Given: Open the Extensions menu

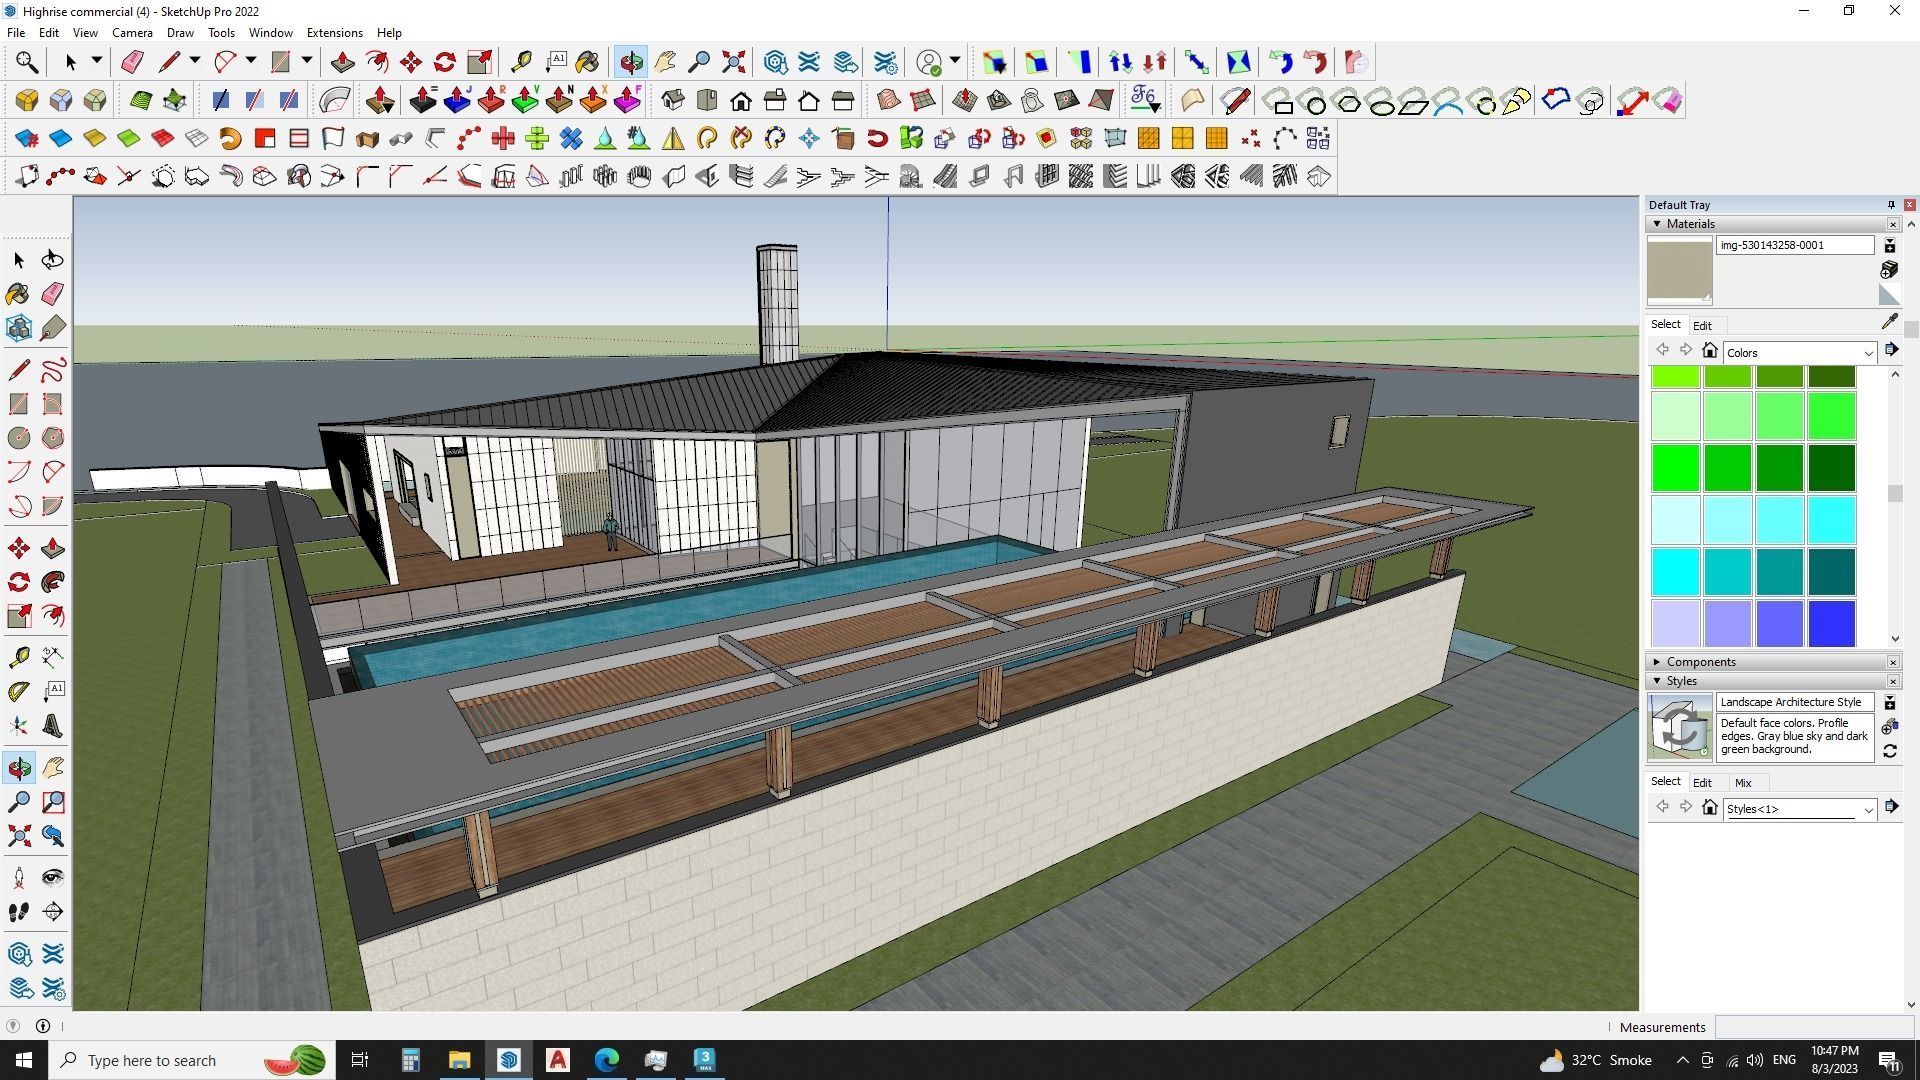Looking at the screenshot, I should pos(334,33).
